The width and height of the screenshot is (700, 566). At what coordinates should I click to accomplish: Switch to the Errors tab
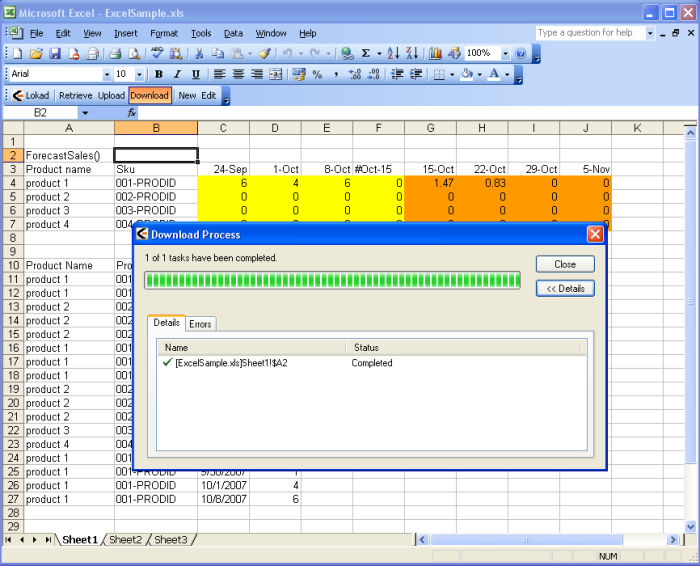[200, 324]
